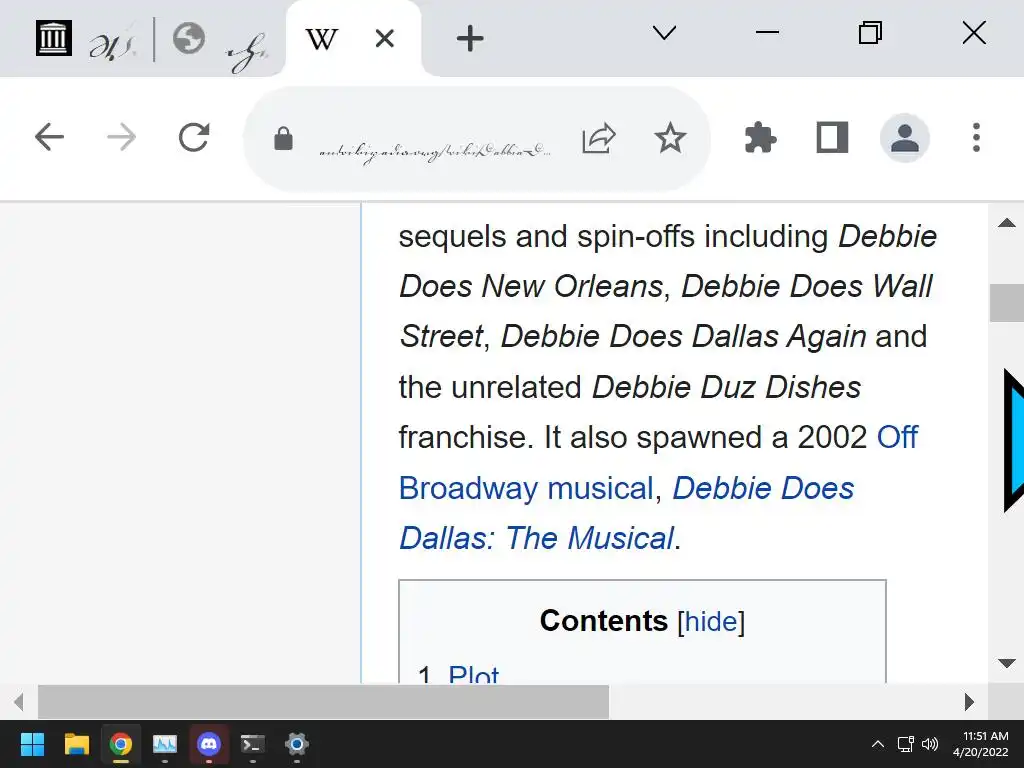The height and width of the screenshot is (768, 1024).
Task: Expand the tab search chevron
Action: 664,34
